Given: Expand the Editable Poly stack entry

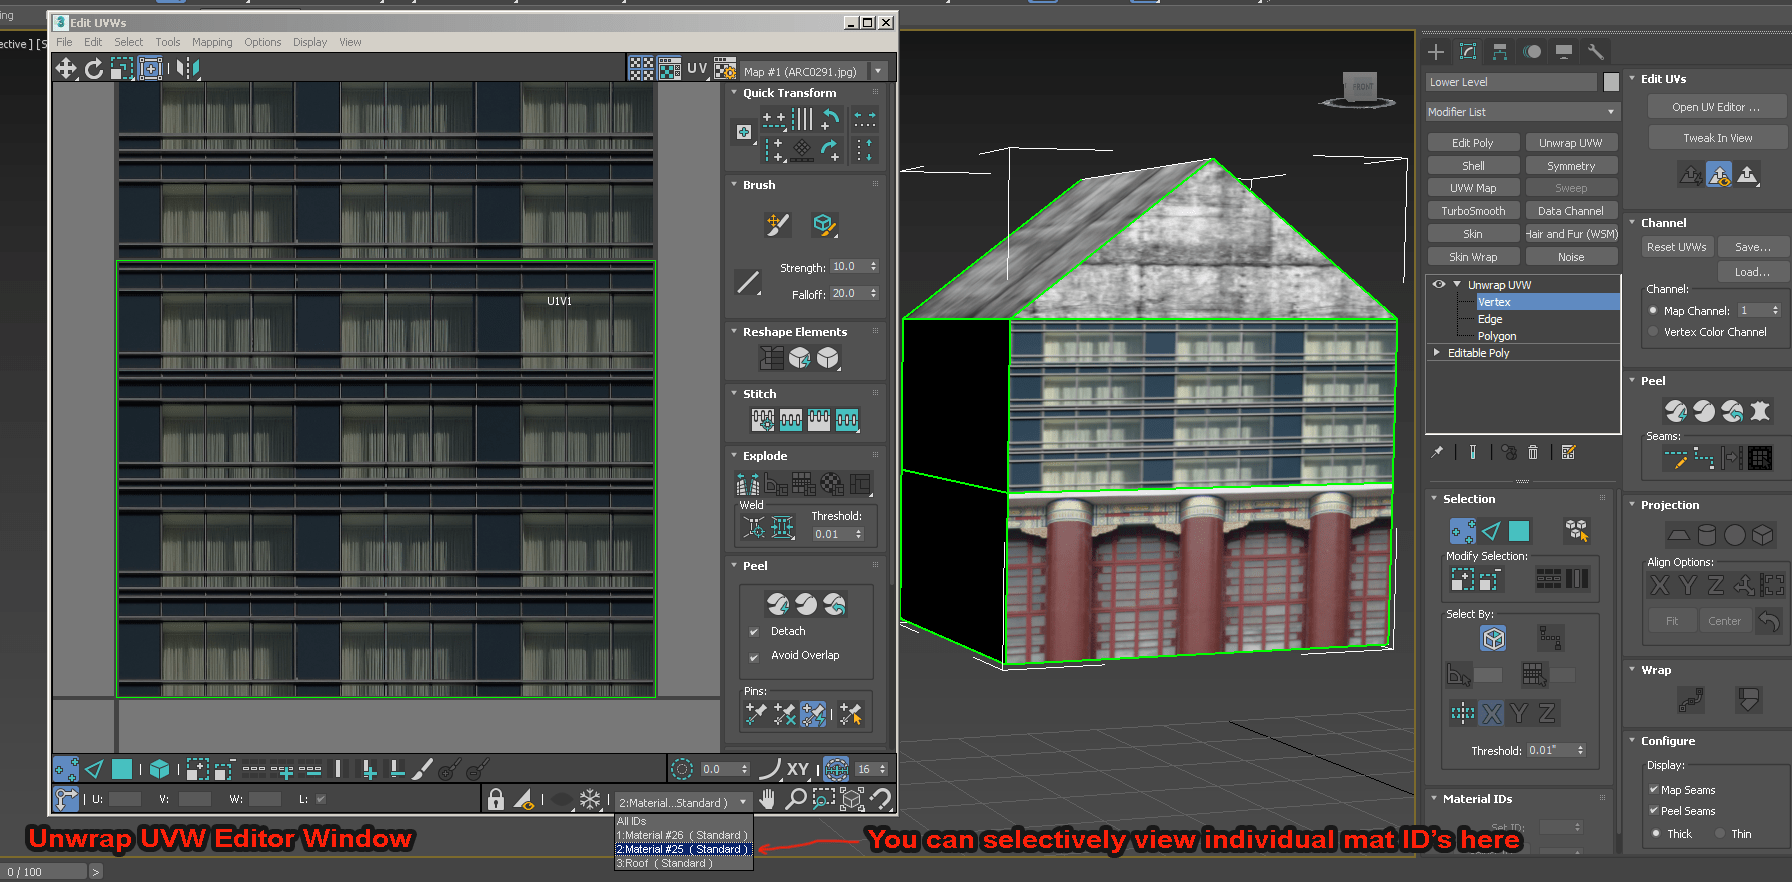Looking at the screenshot, I should coord(1437,353).
